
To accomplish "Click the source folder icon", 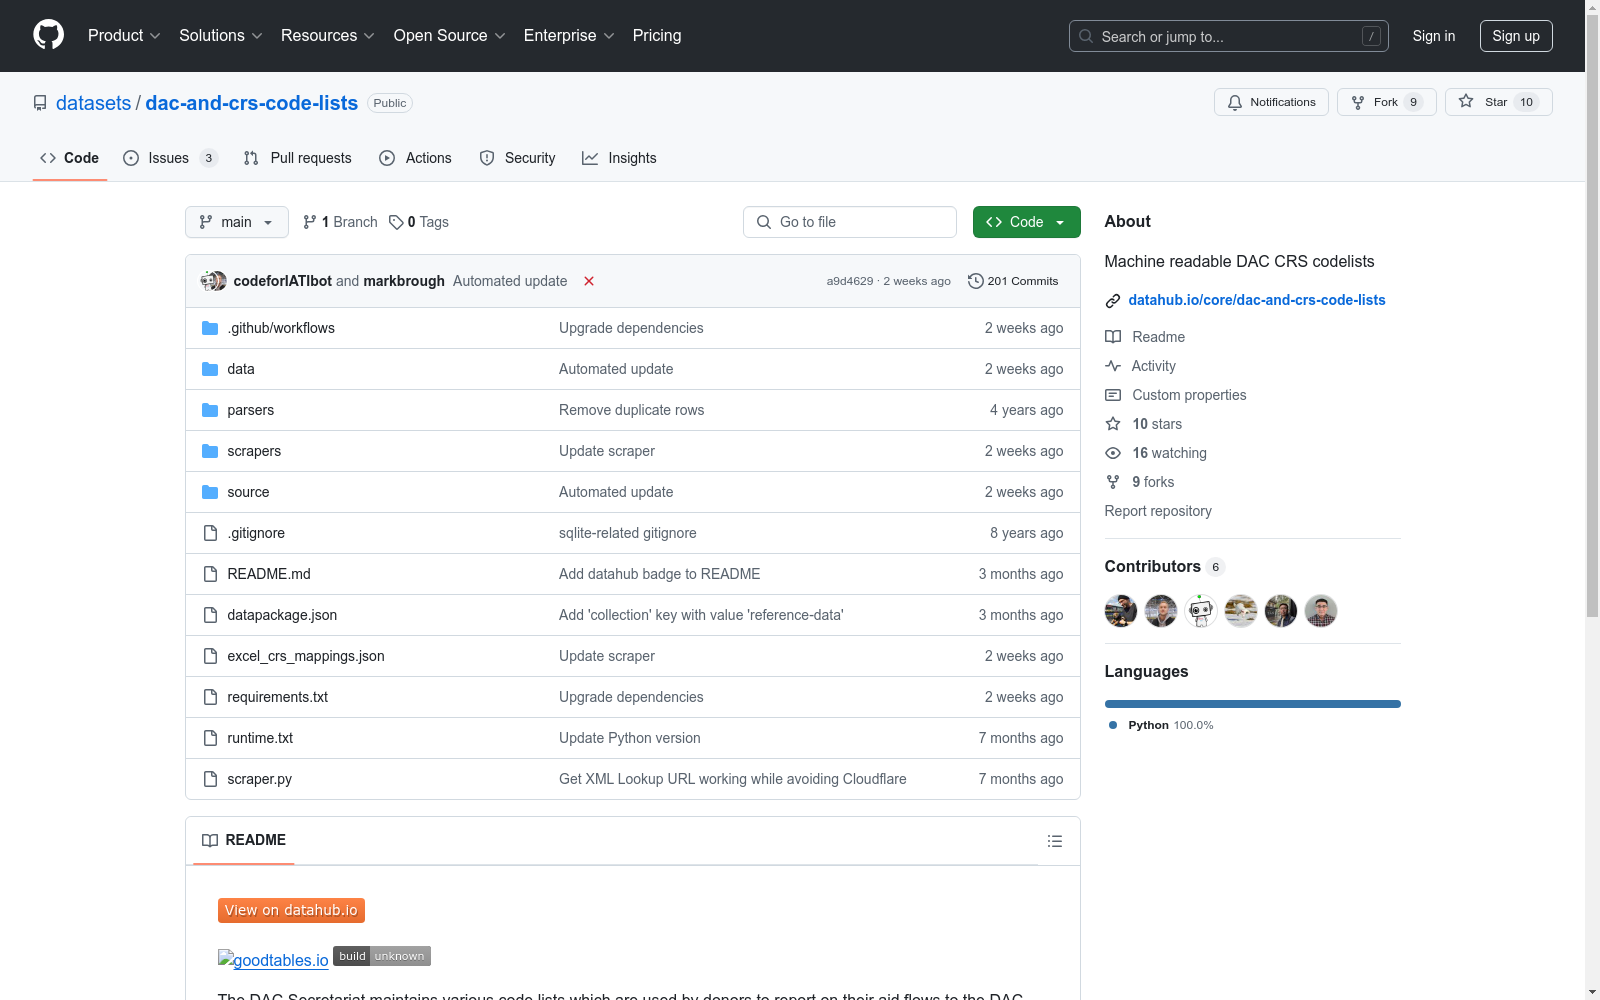I will click(210, 492).
